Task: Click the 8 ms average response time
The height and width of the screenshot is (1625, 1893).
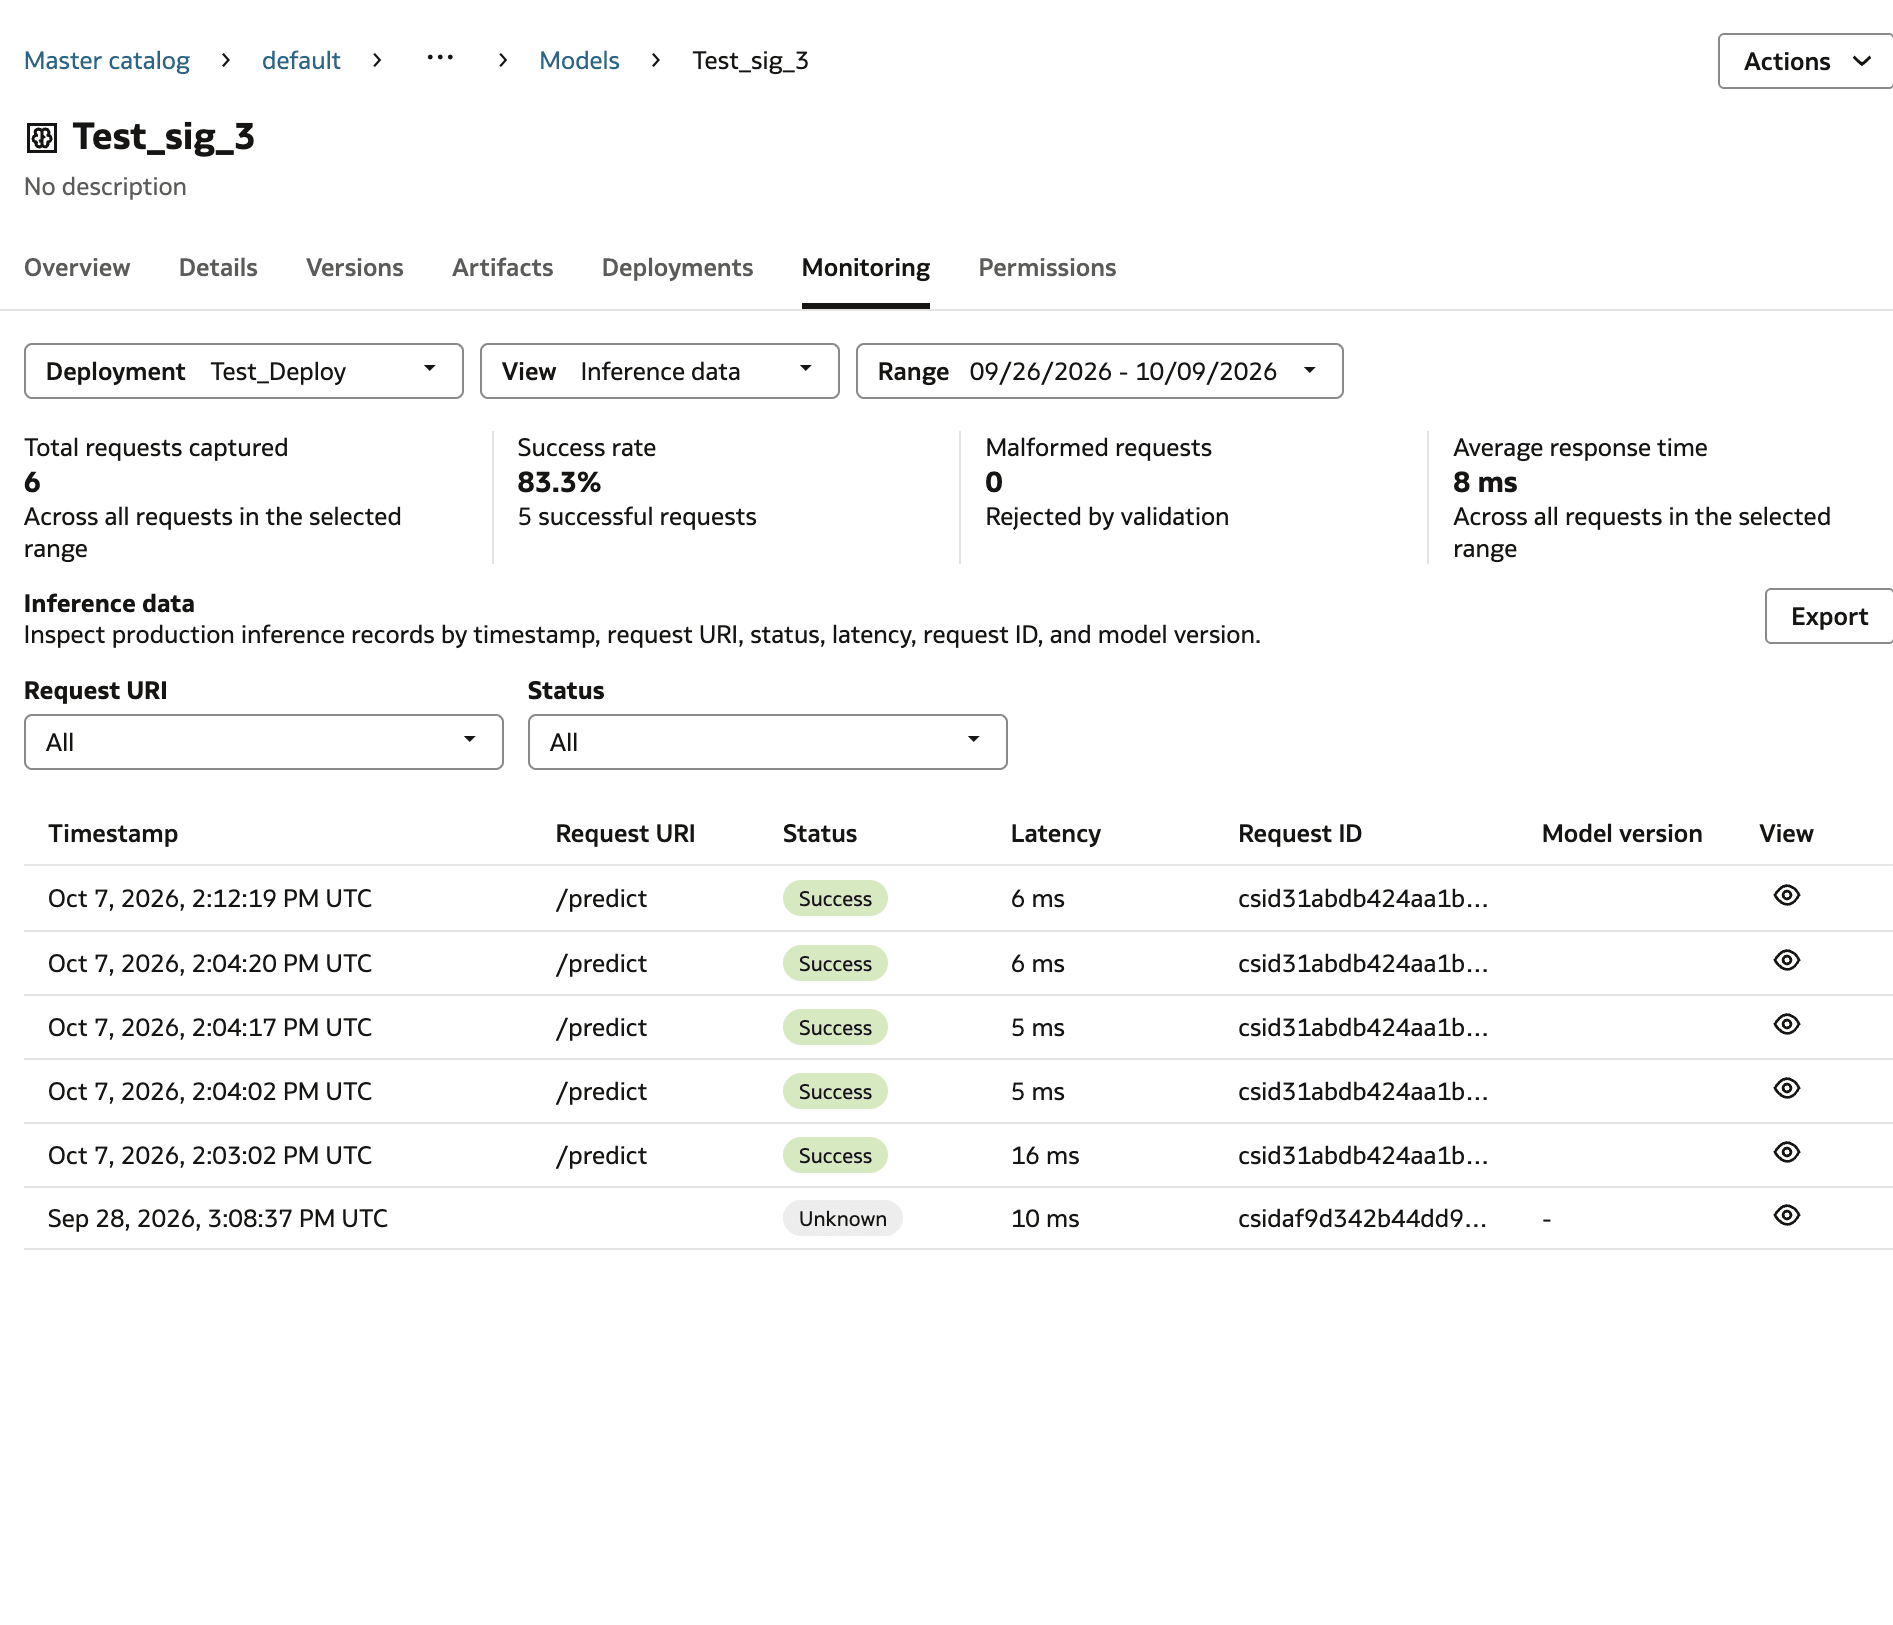Action: coord(1485,483)
